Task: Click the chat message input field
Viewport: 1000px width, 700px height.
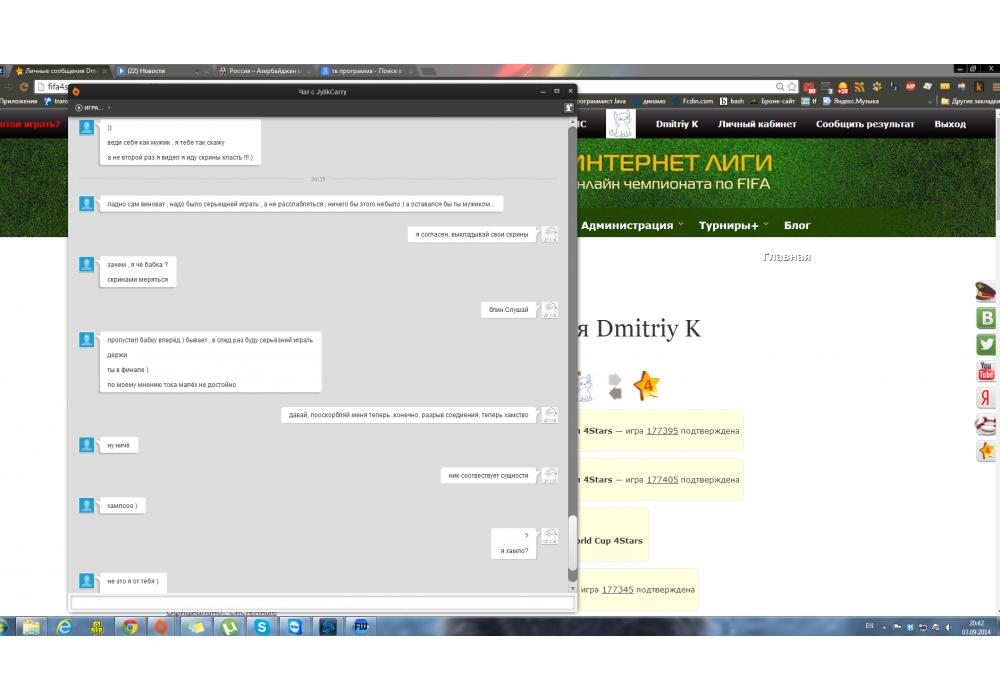Action: (x=321, y=602)
